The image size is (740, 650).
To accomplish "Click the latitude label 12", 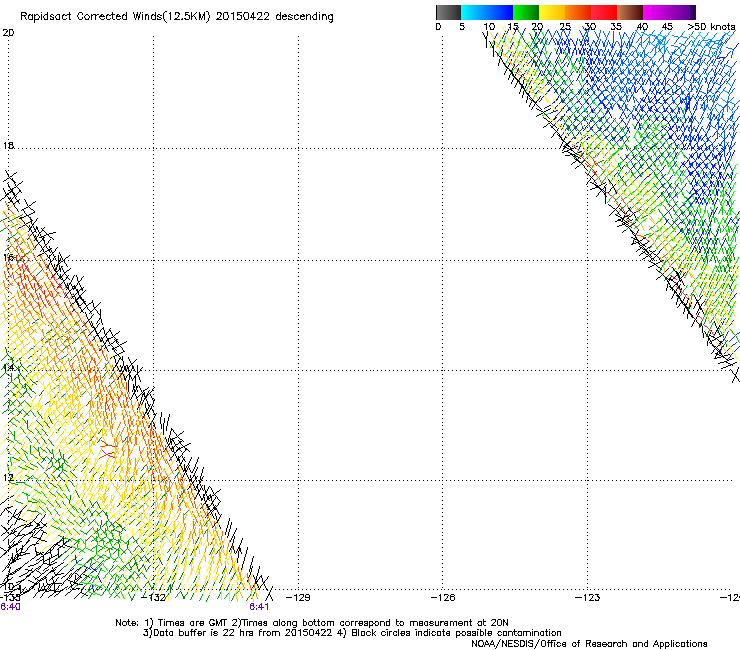I will click(x=8, y=478).
